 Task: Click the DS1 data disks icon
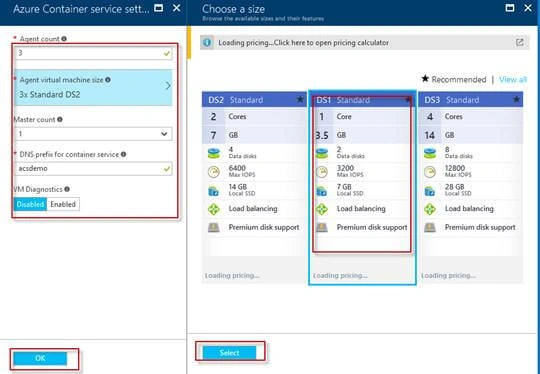click(322, 153)
